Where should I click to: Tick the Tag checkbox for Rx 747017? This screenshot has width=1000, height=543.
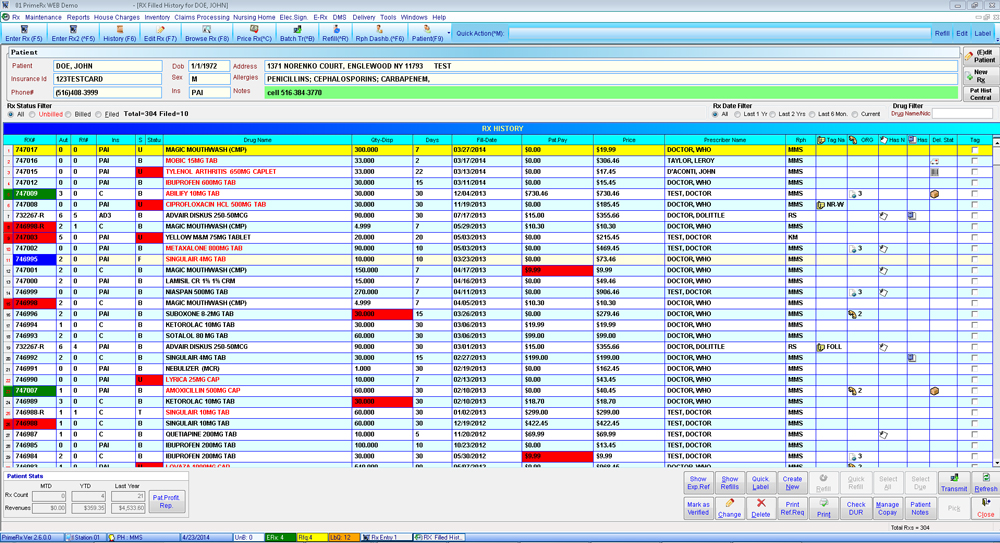pos(975,150)
